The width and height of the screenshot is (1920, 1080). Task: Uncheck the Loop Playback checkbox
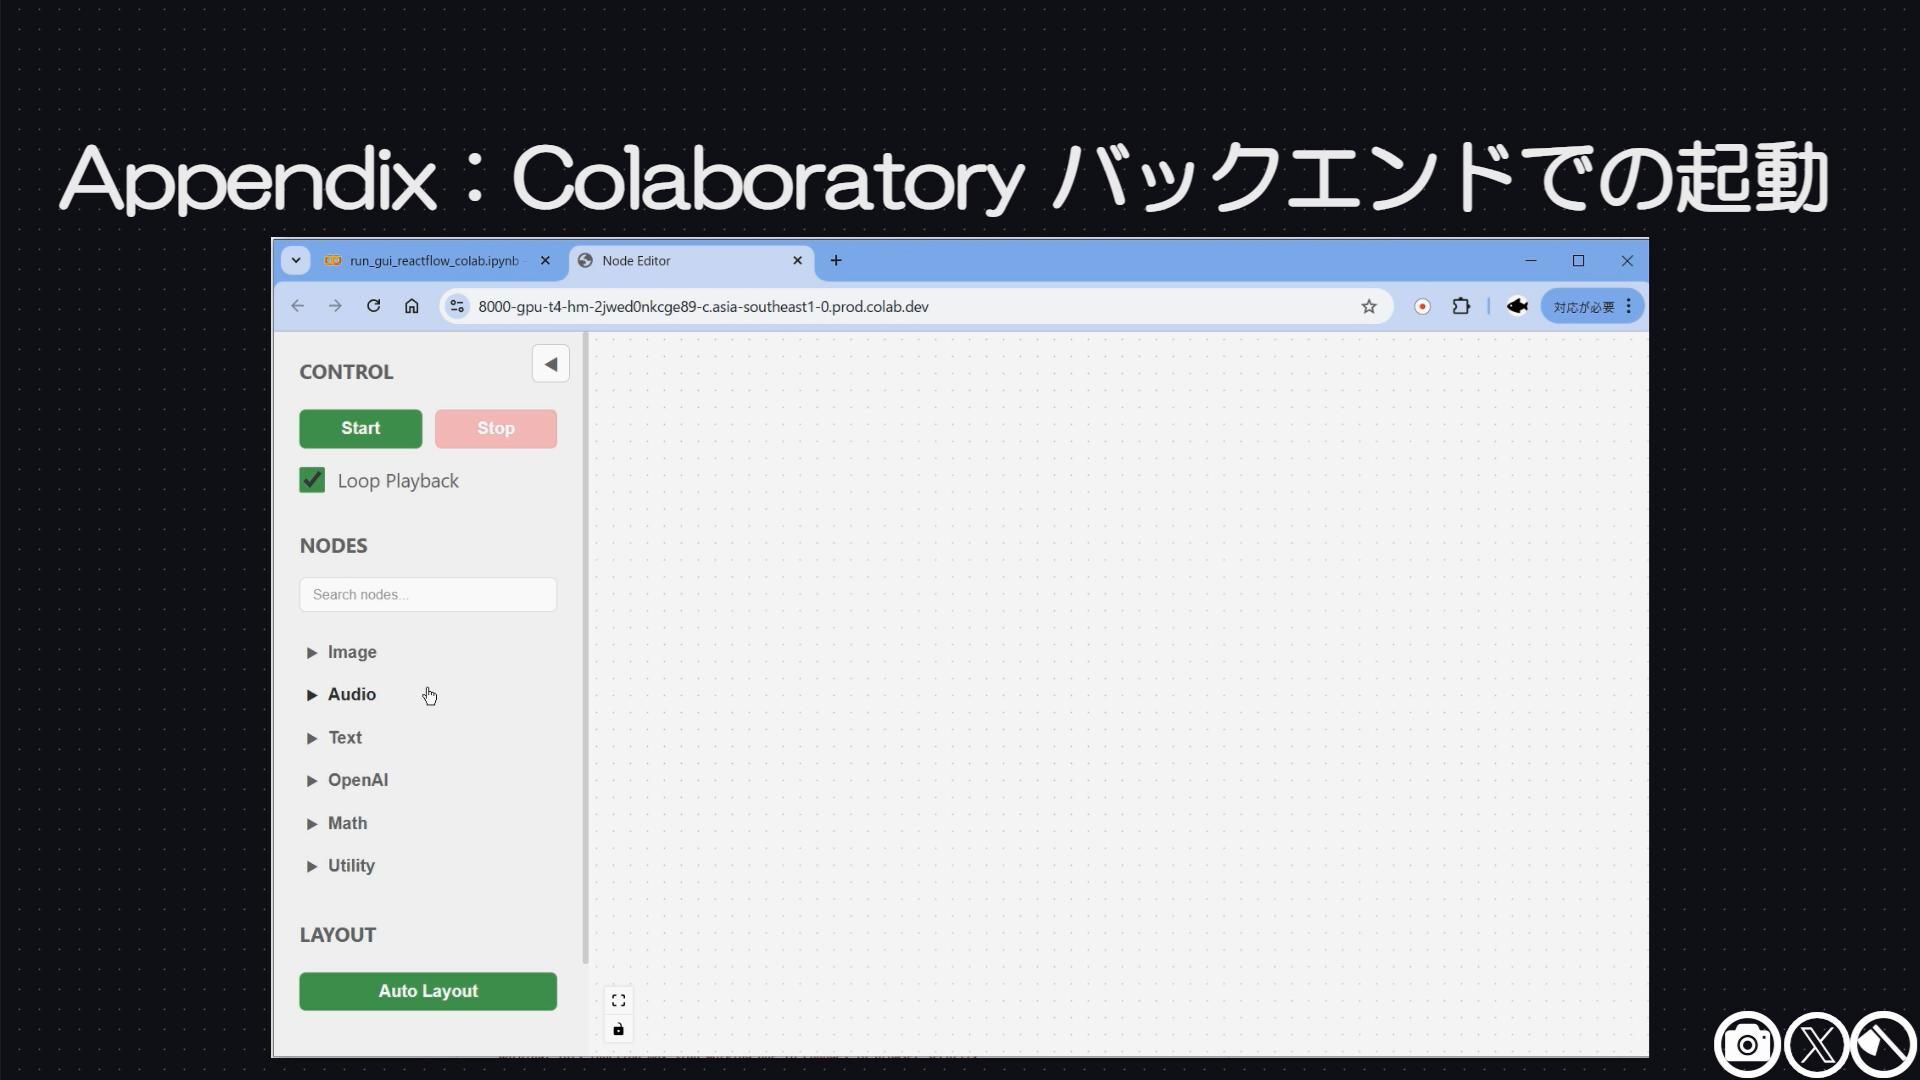(312, 480)
